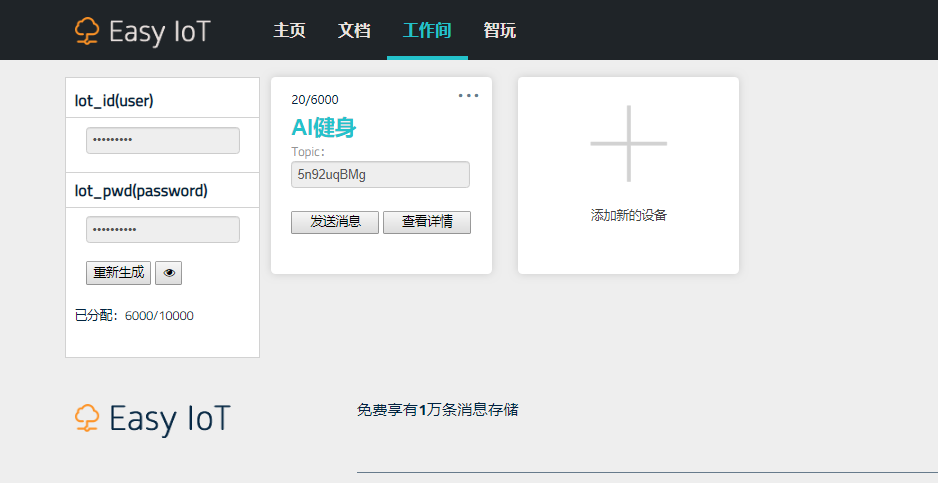This screenshot has height=483, width=938.
Task: Click the Iot_pwd(password) heading
Action: click(x=141, y=191)
